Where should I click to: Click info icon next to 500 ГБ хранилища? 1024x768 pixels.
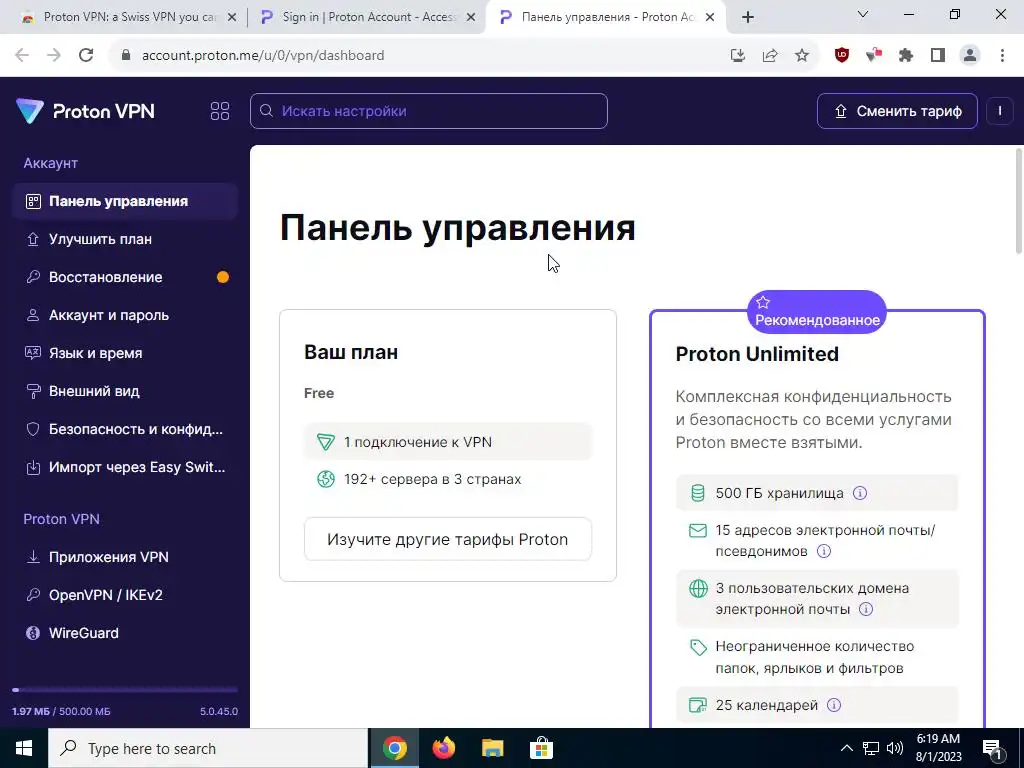point(860,493)
